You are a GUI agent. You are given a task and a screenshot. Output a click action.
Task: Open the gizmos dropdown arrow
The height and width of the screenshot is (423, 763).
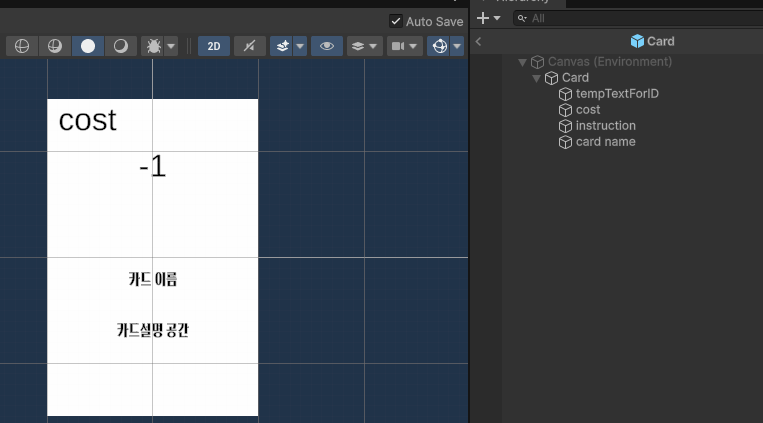[457, 46]
